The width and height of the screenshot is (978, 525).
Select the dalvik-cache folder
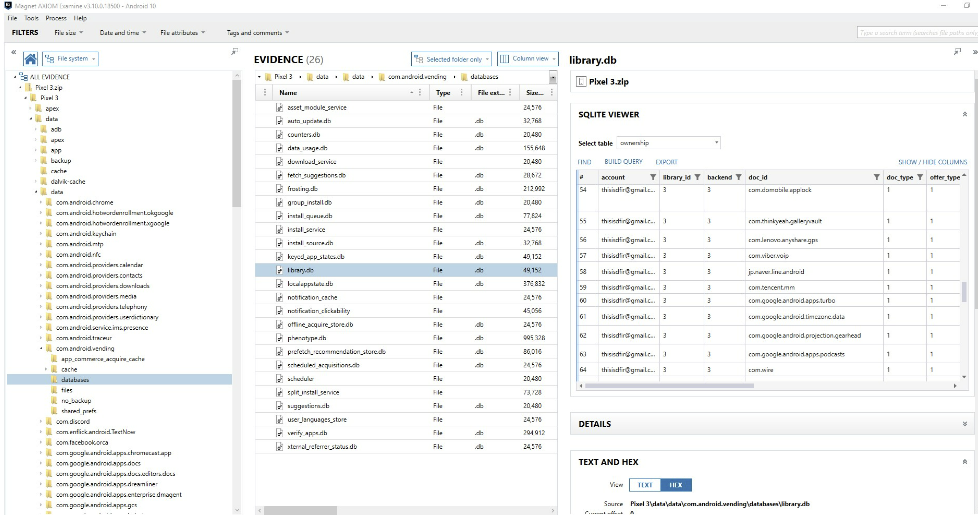point(68,181)
